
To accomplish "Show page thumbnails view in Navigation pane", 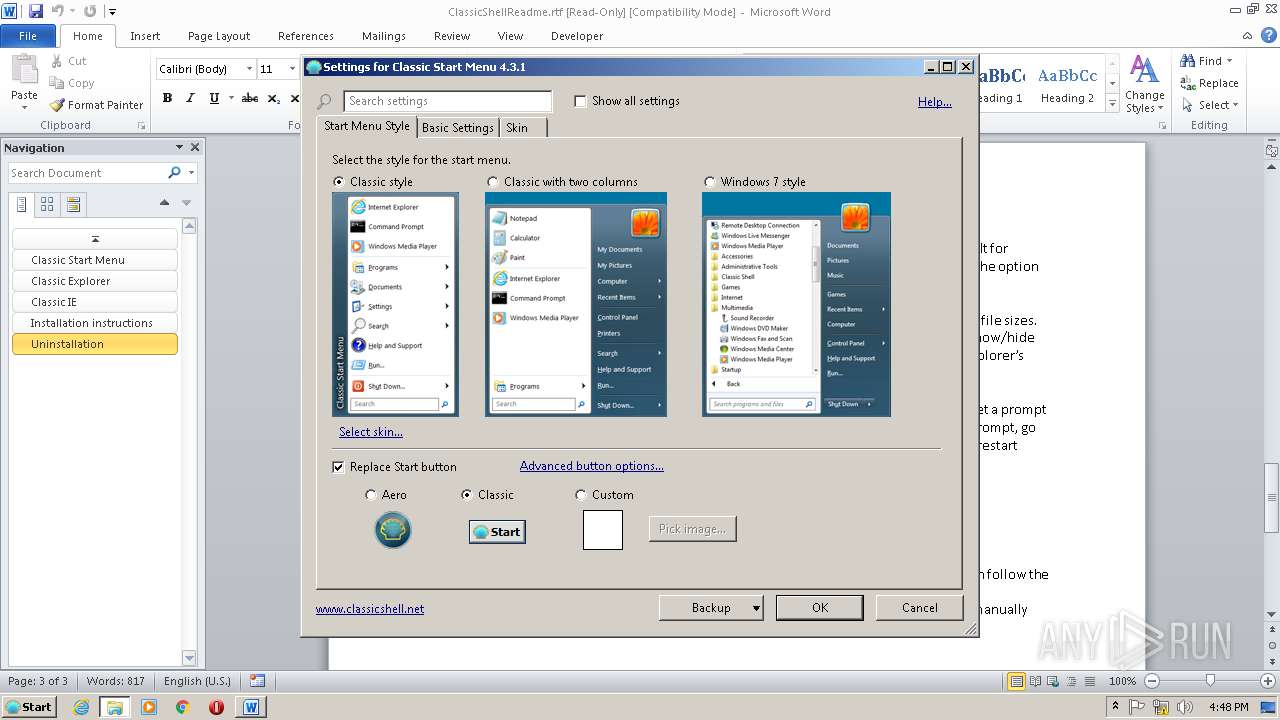I will click(47, 204).
